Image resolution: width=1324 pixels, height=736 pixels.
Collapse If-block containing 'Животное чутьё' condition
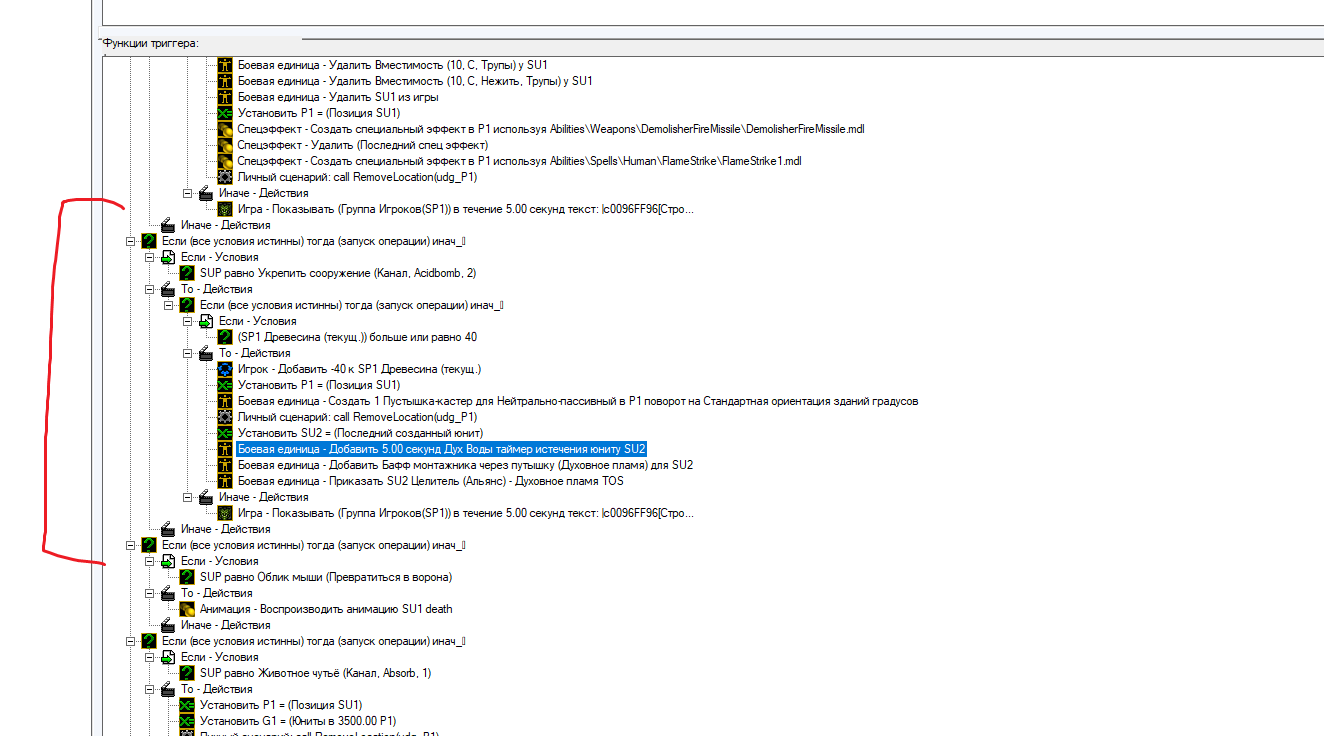[x=130, y=641]
